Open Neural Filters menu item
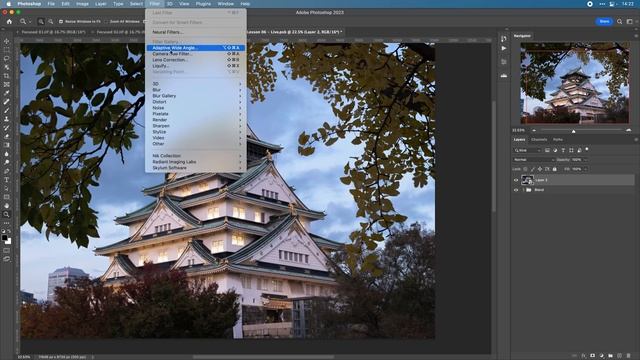The width and height of the screenshot is (640, 360). pos(196,32)
